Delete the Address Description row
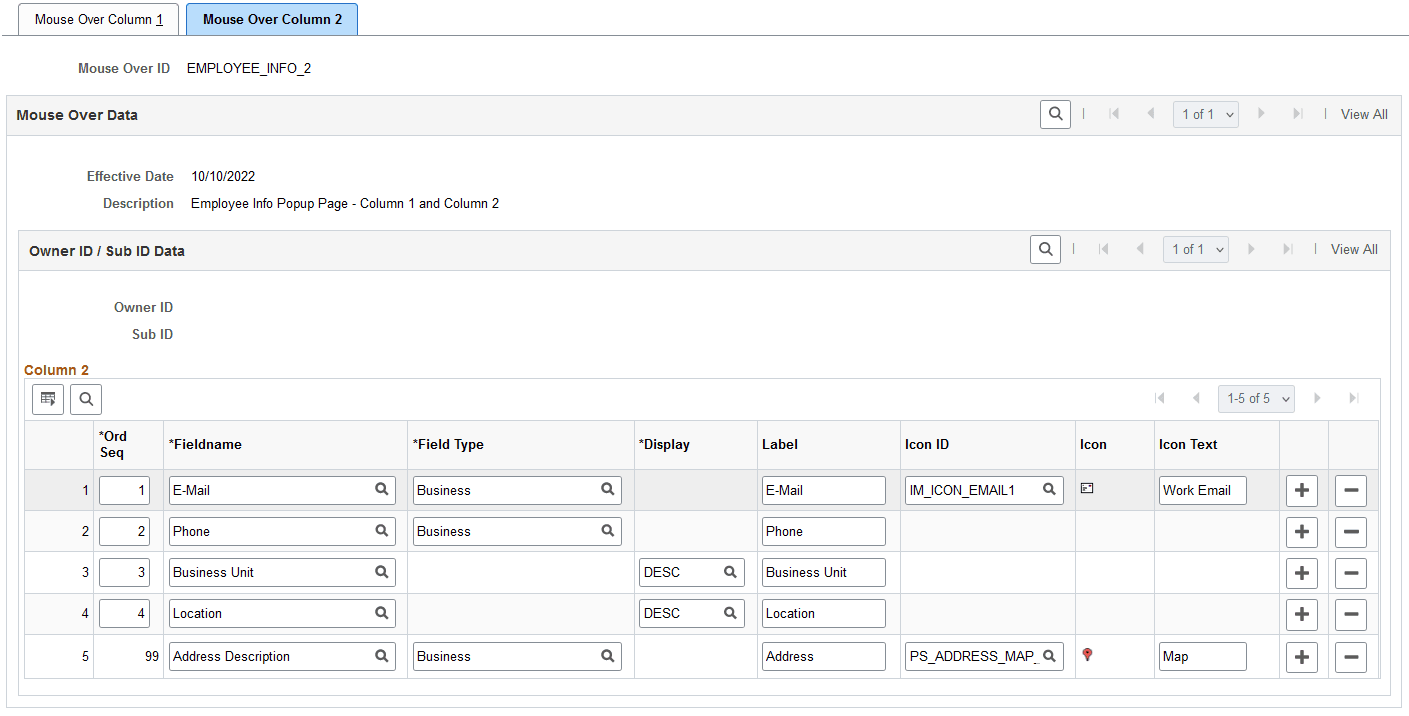 [1350, 657]
